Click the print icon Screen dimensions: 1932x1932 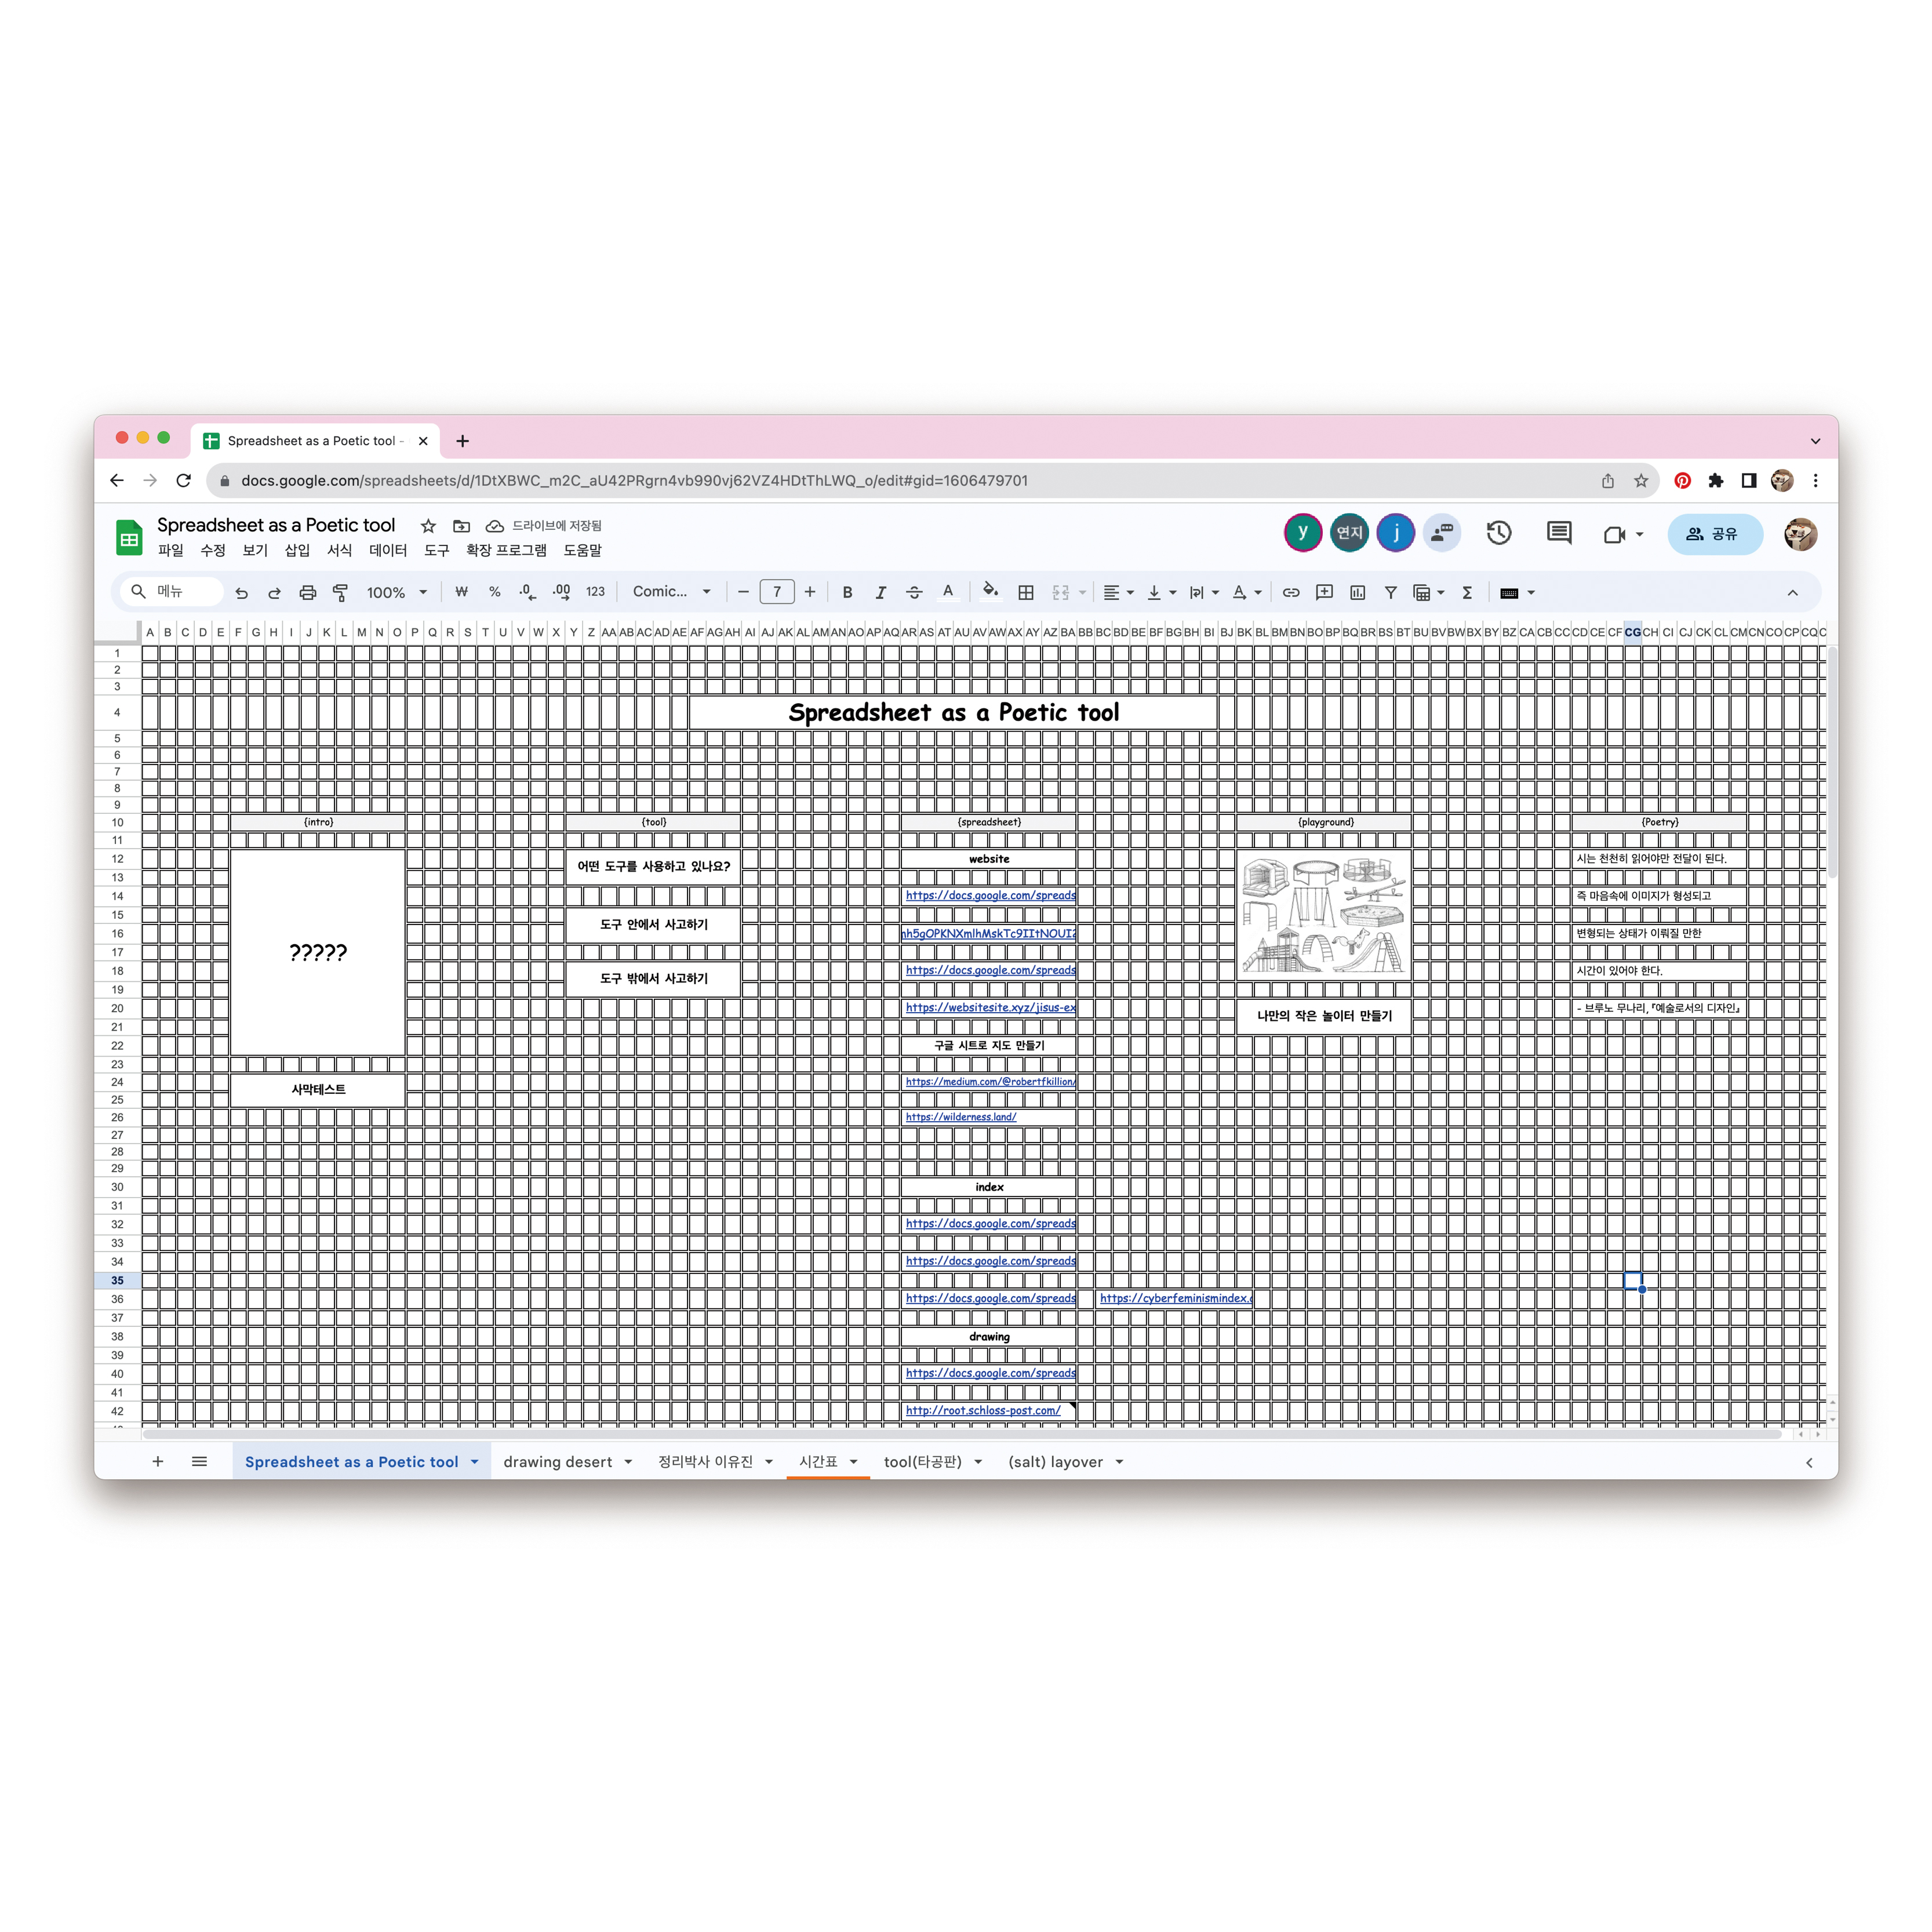[x=307, y=593]
